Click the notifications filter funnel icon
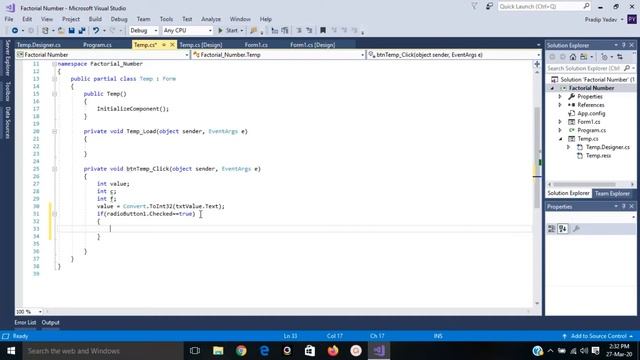 point(474,6)
